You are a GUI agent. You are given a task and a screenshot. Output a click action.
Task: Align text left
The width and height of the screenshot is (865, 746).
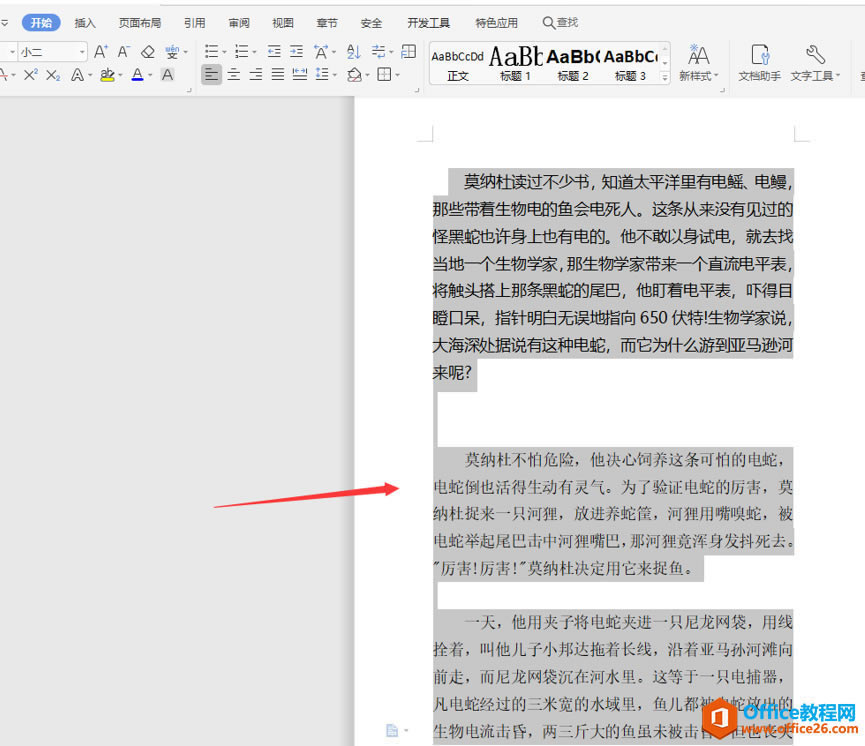tap(211, 74)
